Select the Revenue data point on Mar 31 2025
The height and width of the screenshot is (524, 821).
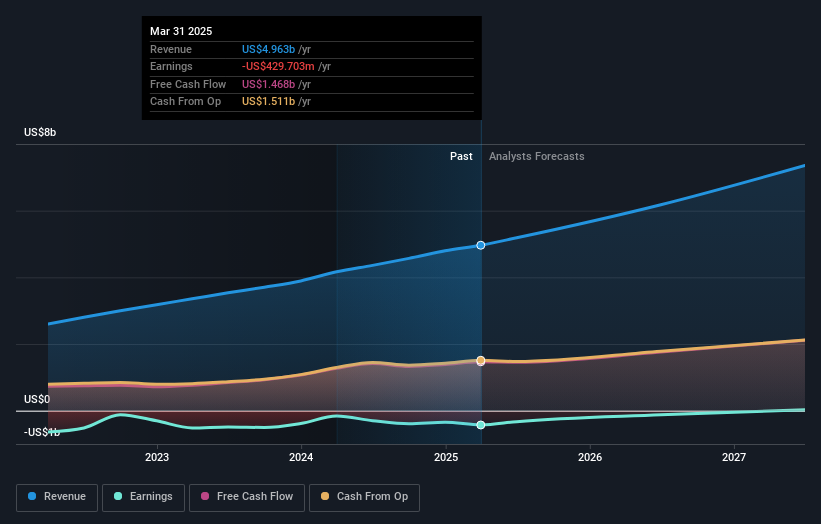tap(481, 246)
